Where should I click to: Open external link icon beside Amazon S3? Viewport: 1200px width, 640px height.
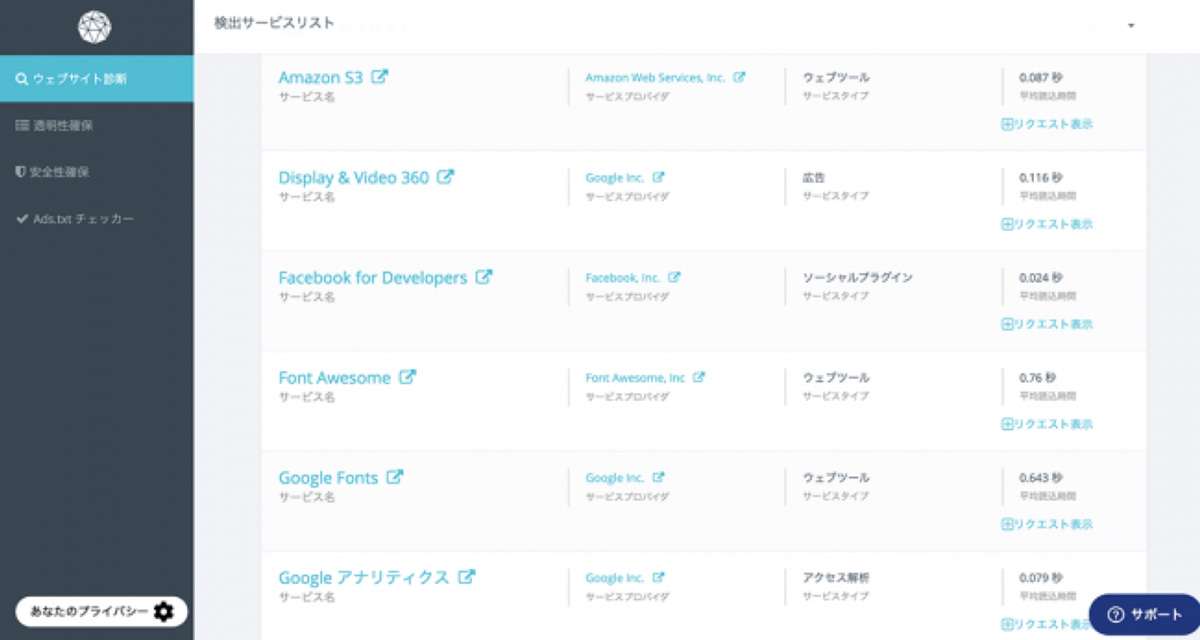pos(380,76)
